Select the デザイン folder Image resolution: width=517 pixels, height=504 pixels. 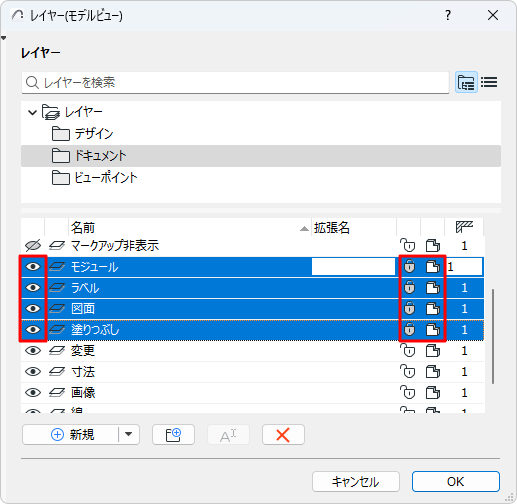(x=261, y=134)
